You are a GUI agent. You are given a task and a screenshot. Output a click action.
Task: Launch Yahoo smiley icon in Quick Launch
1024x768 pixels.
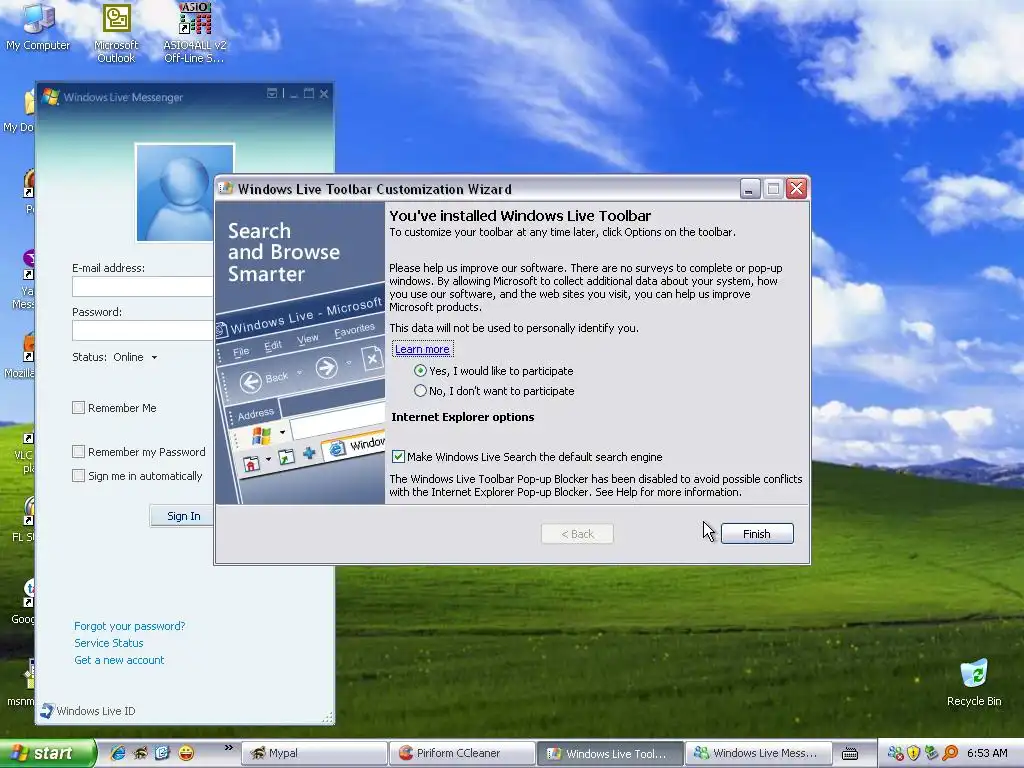click(186, 753)
